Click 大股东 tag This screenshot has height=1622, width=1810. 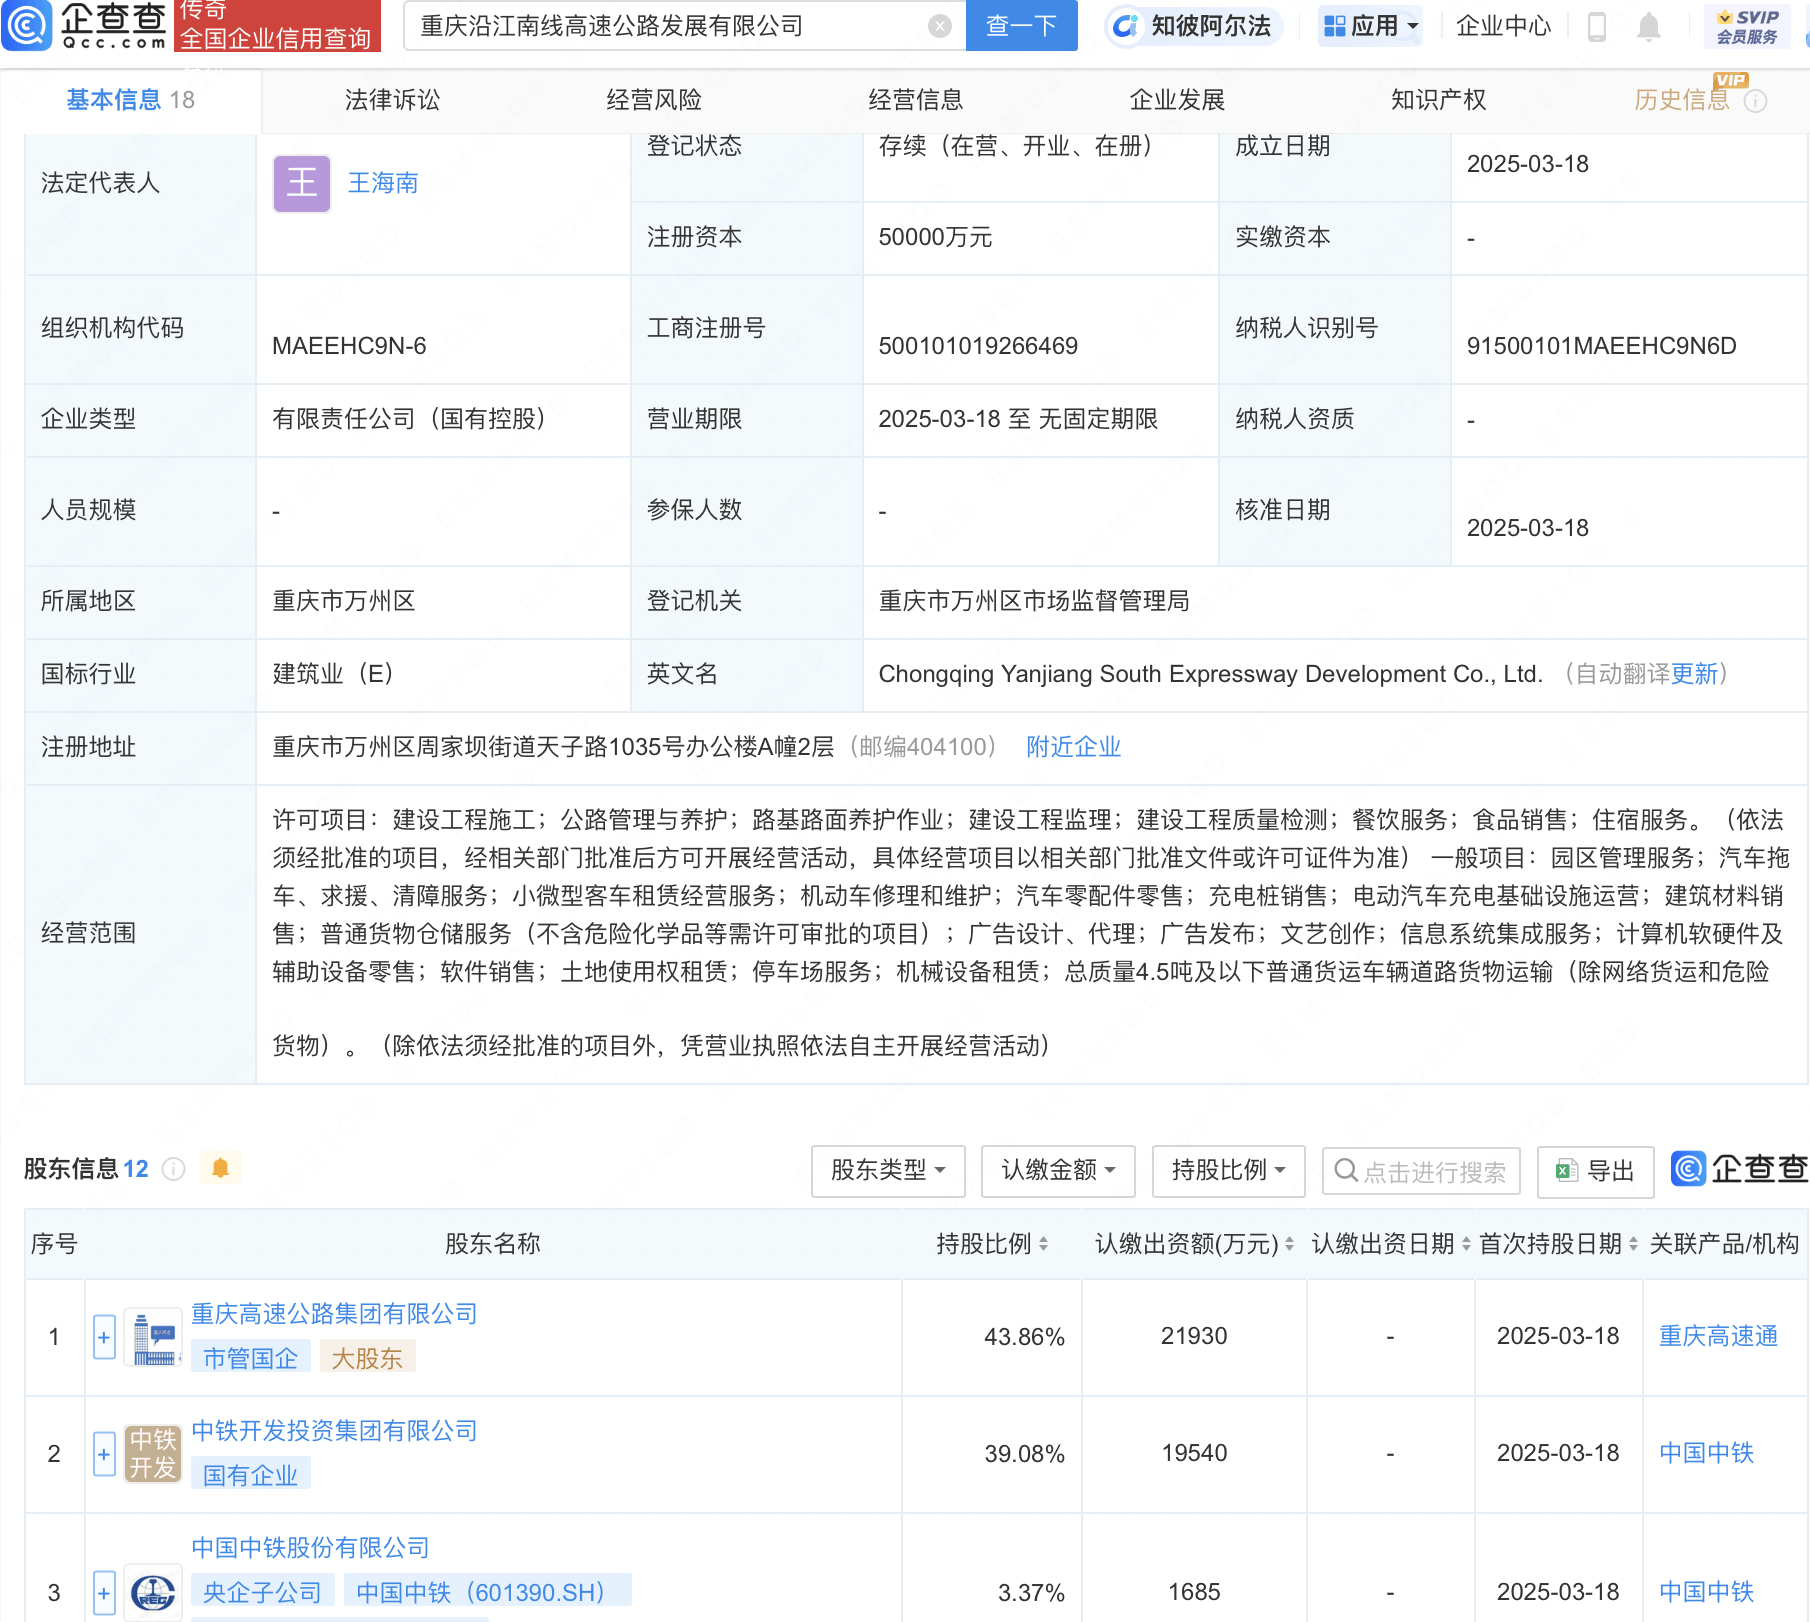click(x=367, y=1358)
